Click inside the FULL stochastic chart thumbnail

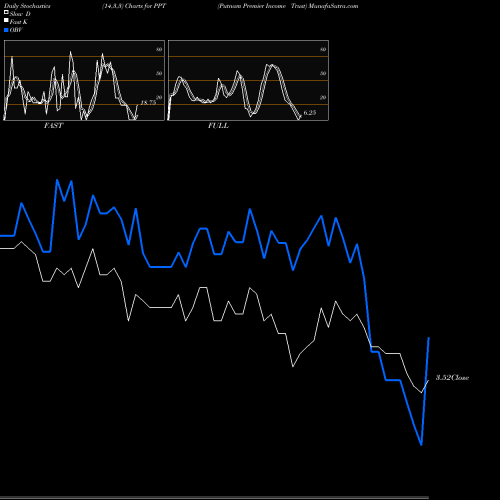[x=248, y=80]
